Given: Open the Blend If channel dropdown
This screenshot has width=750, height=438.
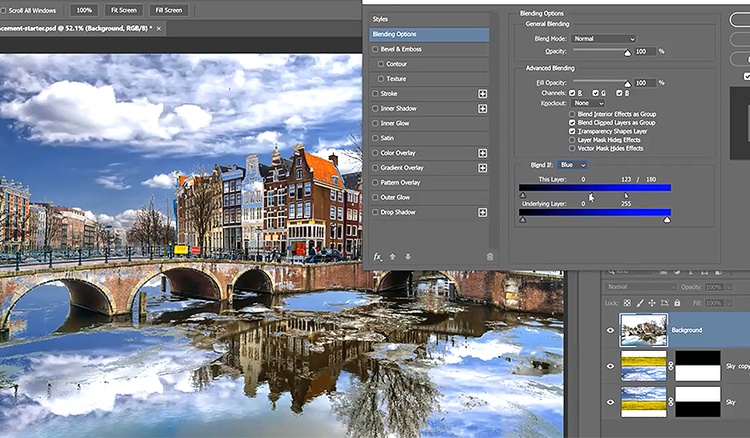Looking at the screenshot, I should pyautogui.click(x=573, y=164).
